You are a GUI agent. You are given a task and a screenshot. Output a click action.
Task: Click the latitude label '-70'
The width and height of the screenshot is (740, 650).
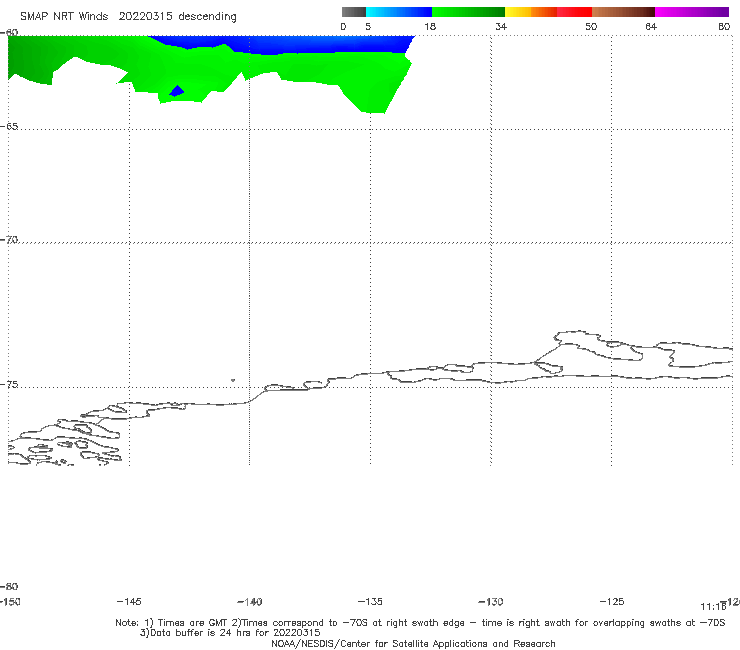[x=9, y=240]
